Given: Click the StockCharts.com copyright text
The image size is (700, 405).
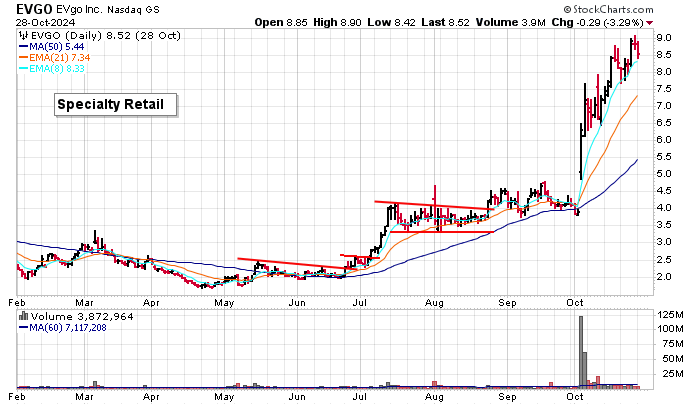Looking at the screenshot, I should coord(608,9).
